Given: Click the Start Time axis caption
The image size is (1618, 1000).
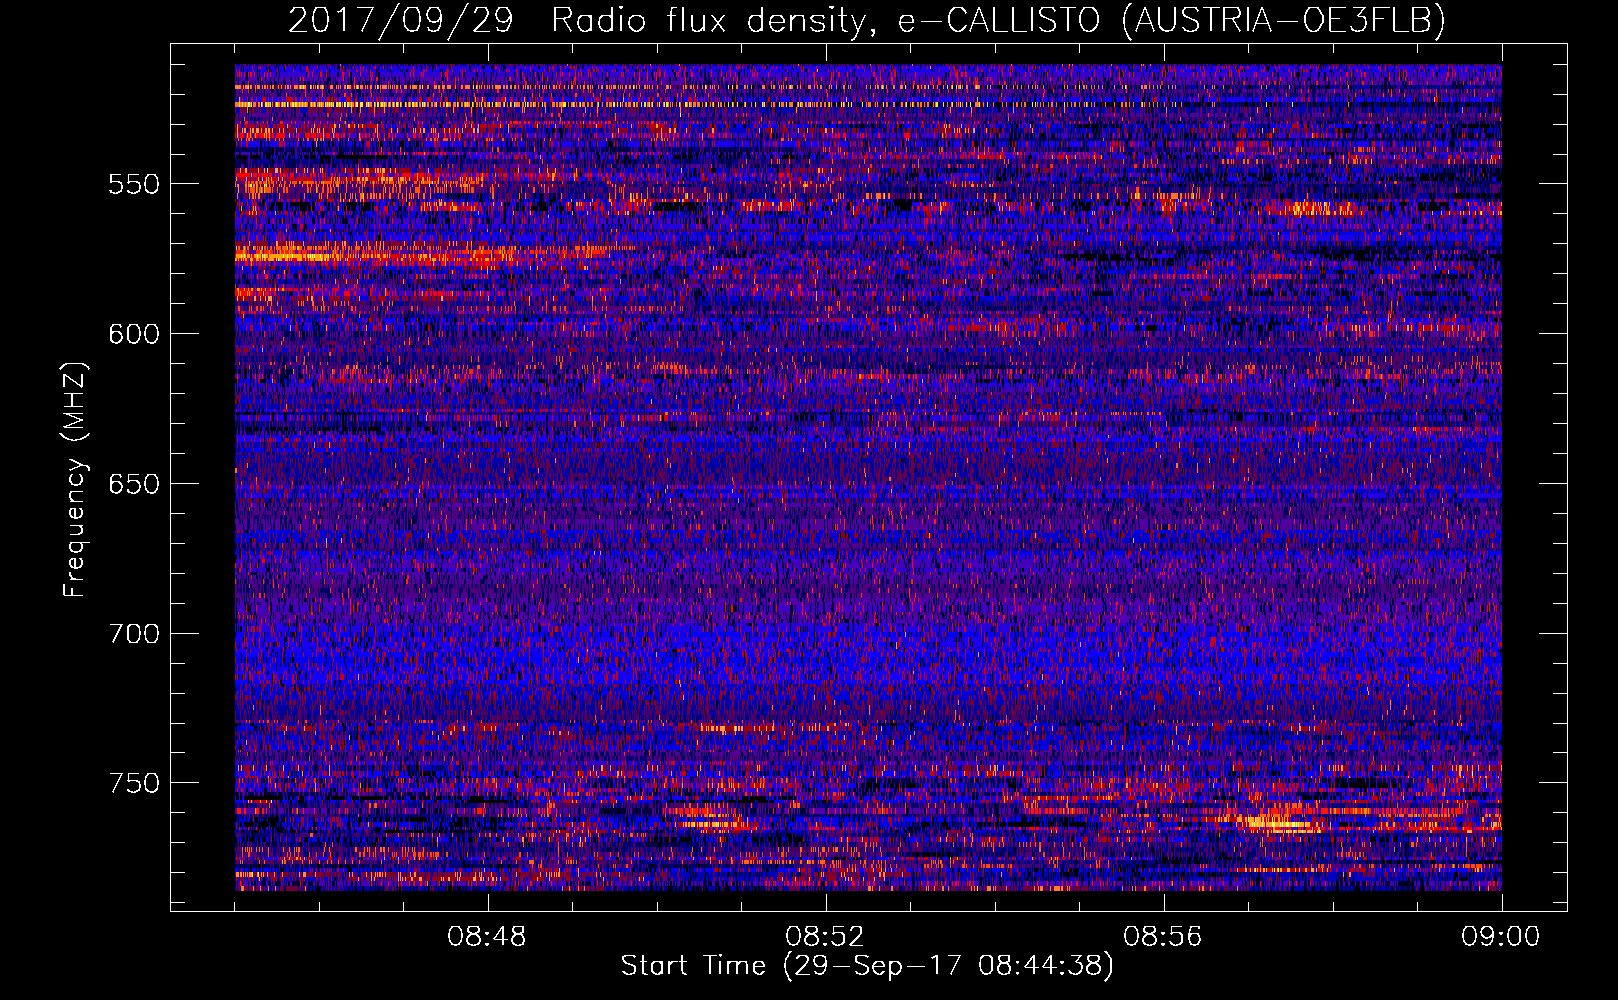Looking at the screenshot, I should pyautogui.click(x=867, y=966).
